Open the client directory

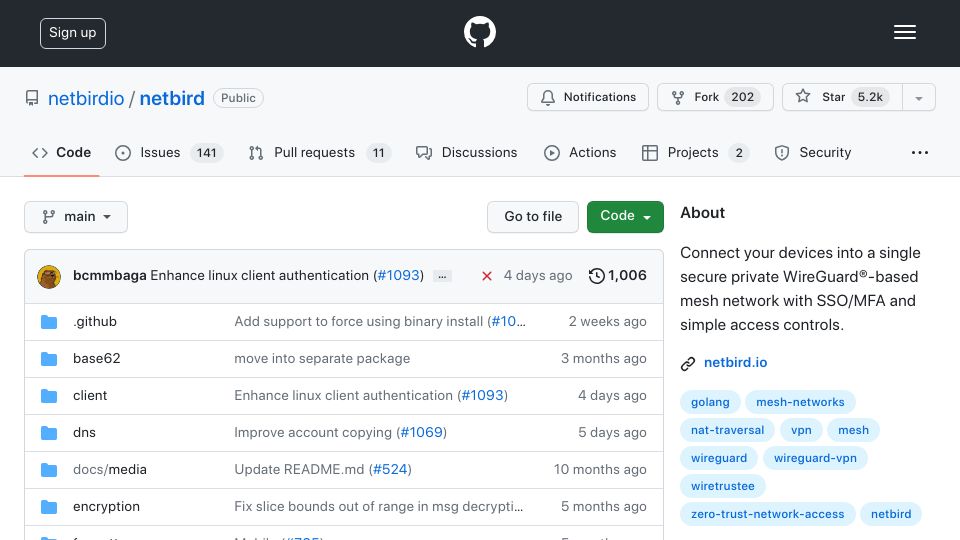tap(90, 396)
